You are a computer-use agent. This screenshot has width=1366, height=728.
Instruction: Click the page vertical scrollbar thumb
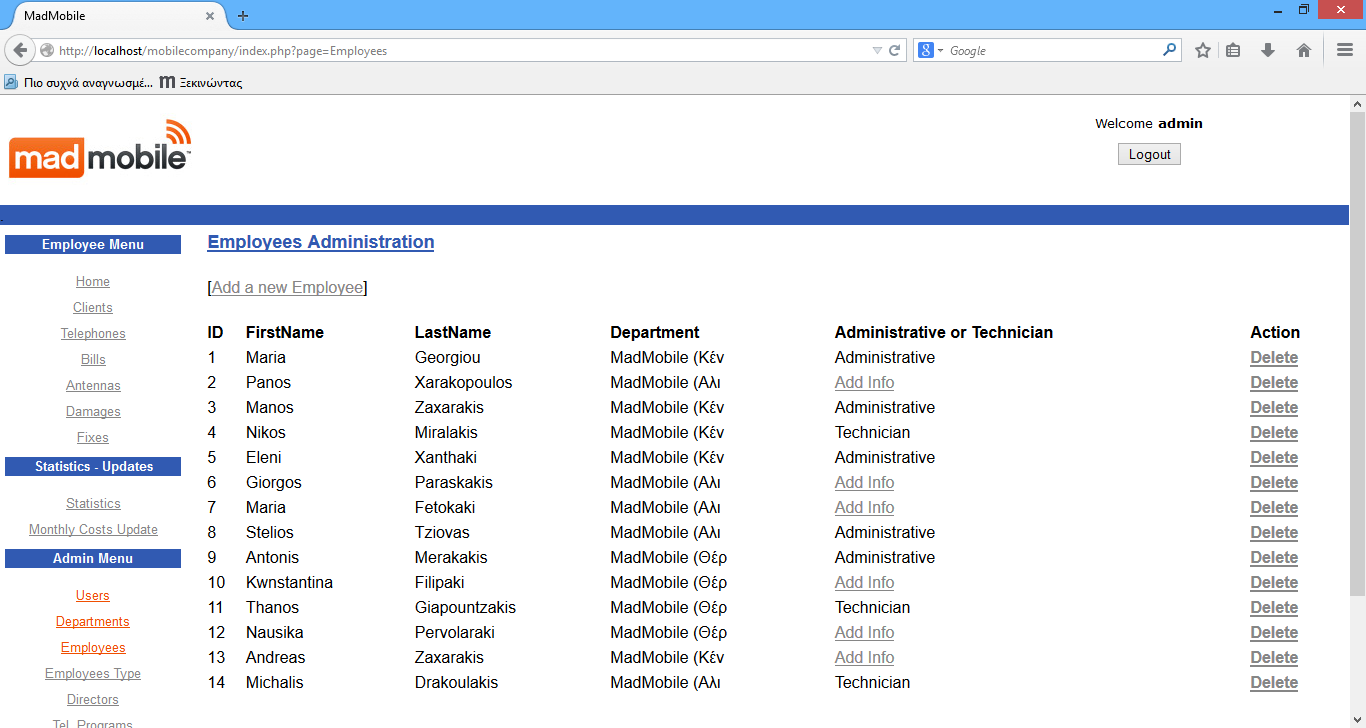[1357, 354]
